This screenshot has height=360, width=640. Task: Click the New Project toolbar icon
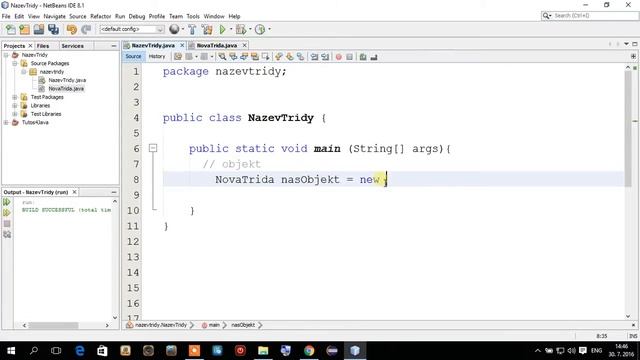click(x=24, y=29)
